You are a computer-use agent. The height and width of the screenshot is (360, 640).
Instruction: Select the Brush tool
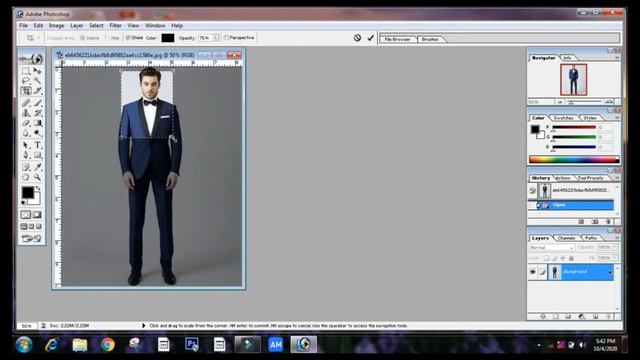pyautogui.click(x=38, y=103)
